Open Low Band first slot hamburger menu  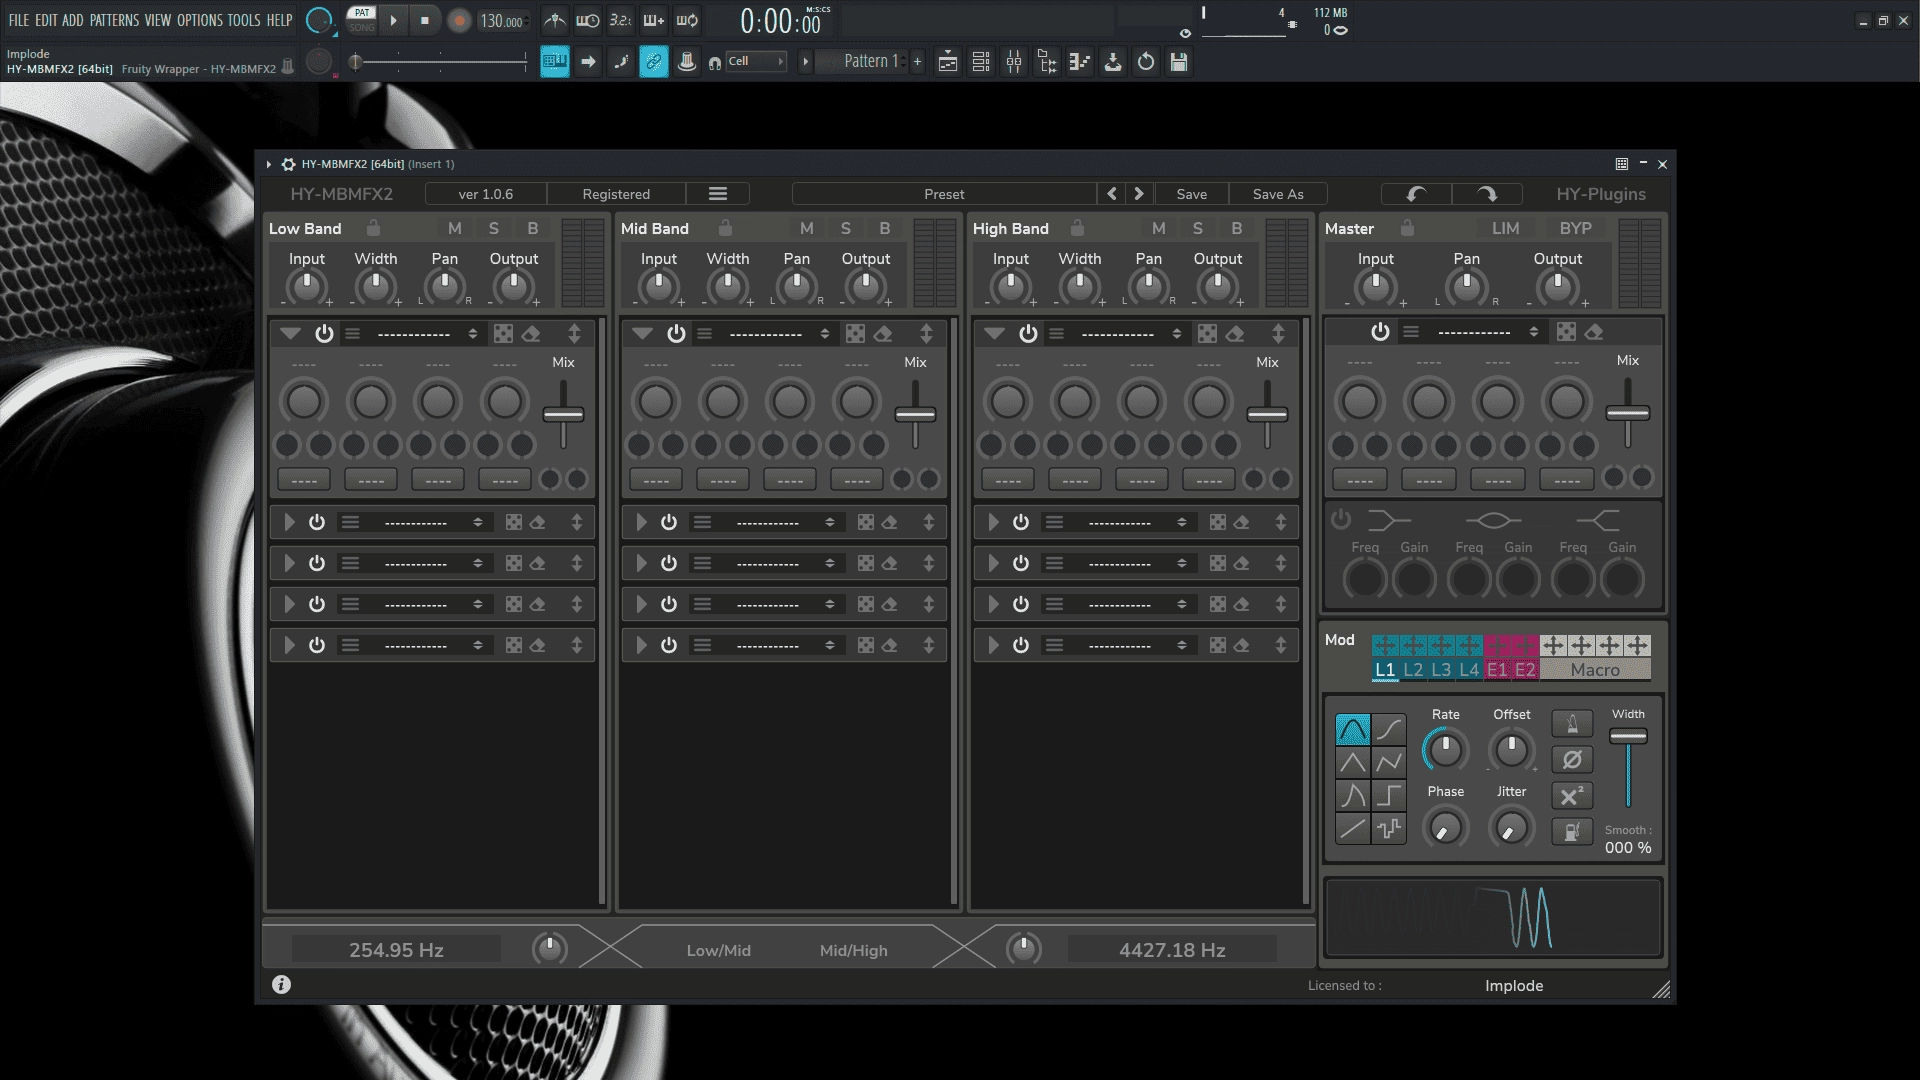pos(352,334)
